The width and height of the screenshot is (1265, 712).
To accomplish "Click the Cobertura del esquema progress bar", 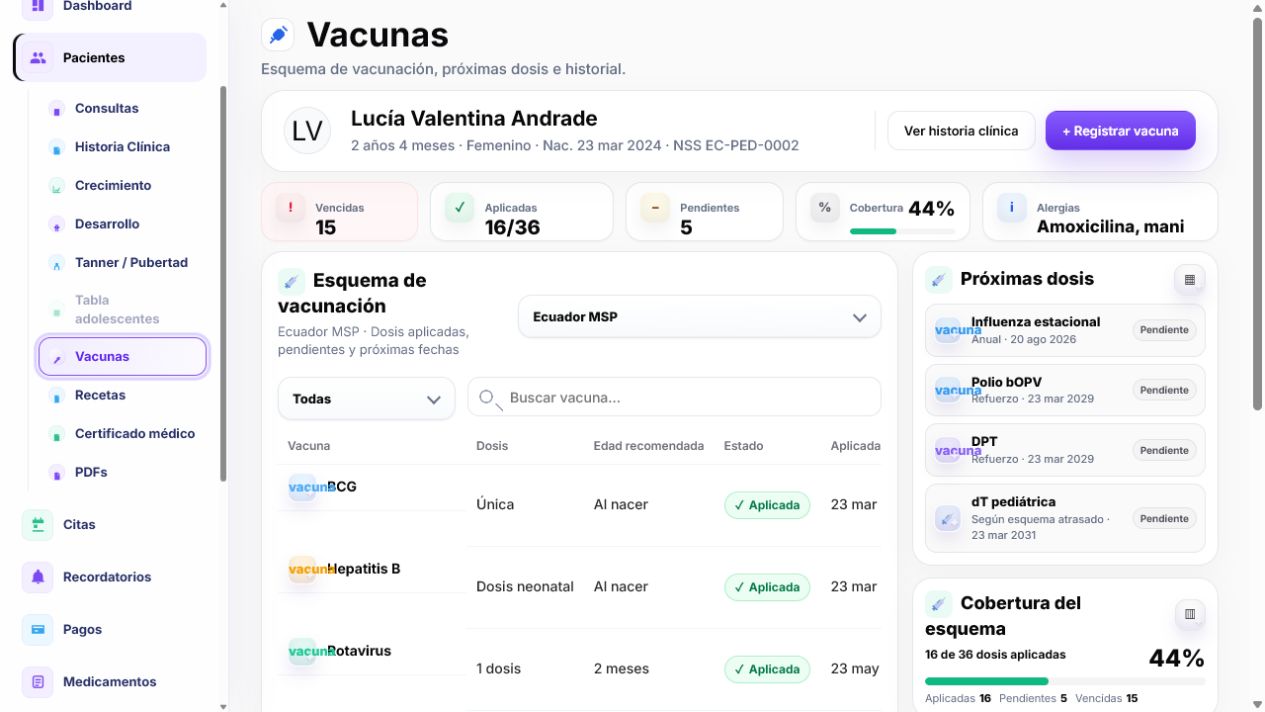I will [x=1065, y=681].
